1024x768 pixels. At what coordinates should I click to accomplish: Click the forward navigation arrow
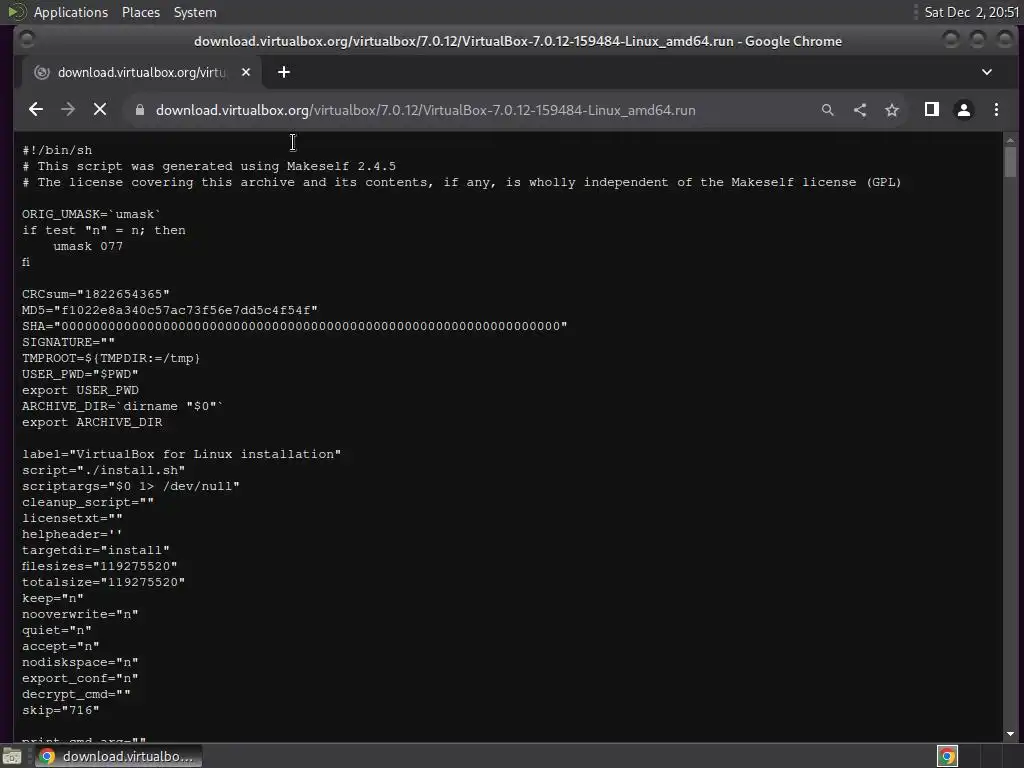[68, 110]
